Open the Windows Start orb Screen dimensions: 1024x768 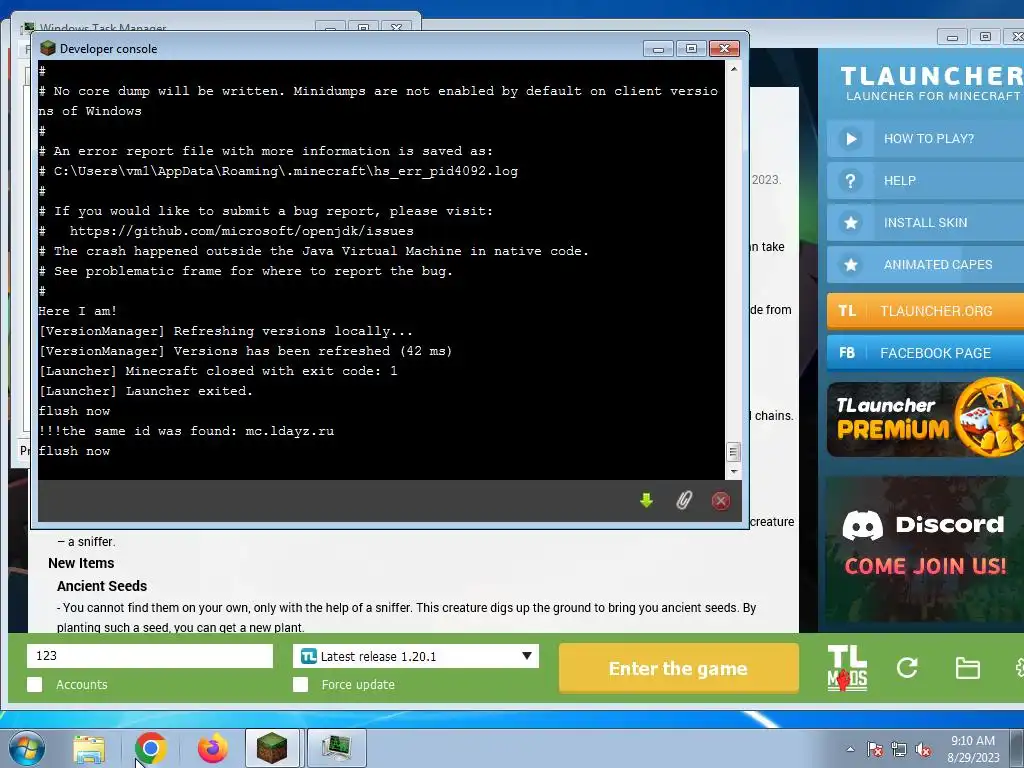pyautogui.click(x=27, y=748)
